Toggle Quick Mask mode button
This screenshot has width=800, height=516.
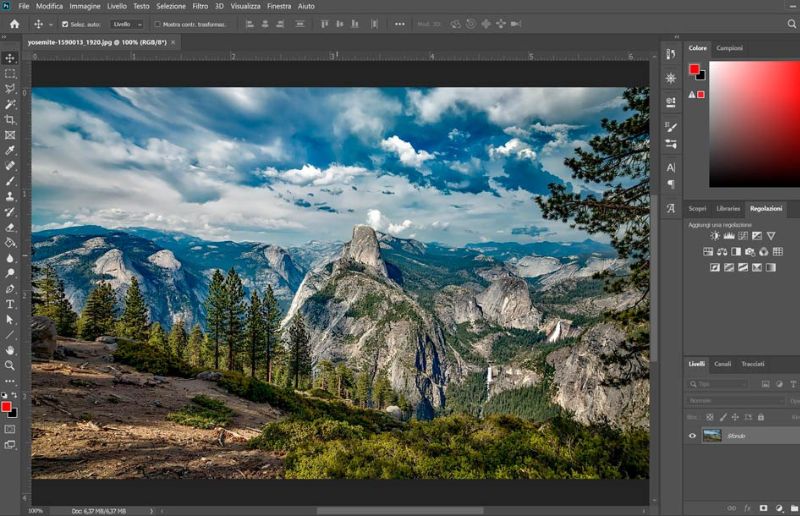(10, 429)
